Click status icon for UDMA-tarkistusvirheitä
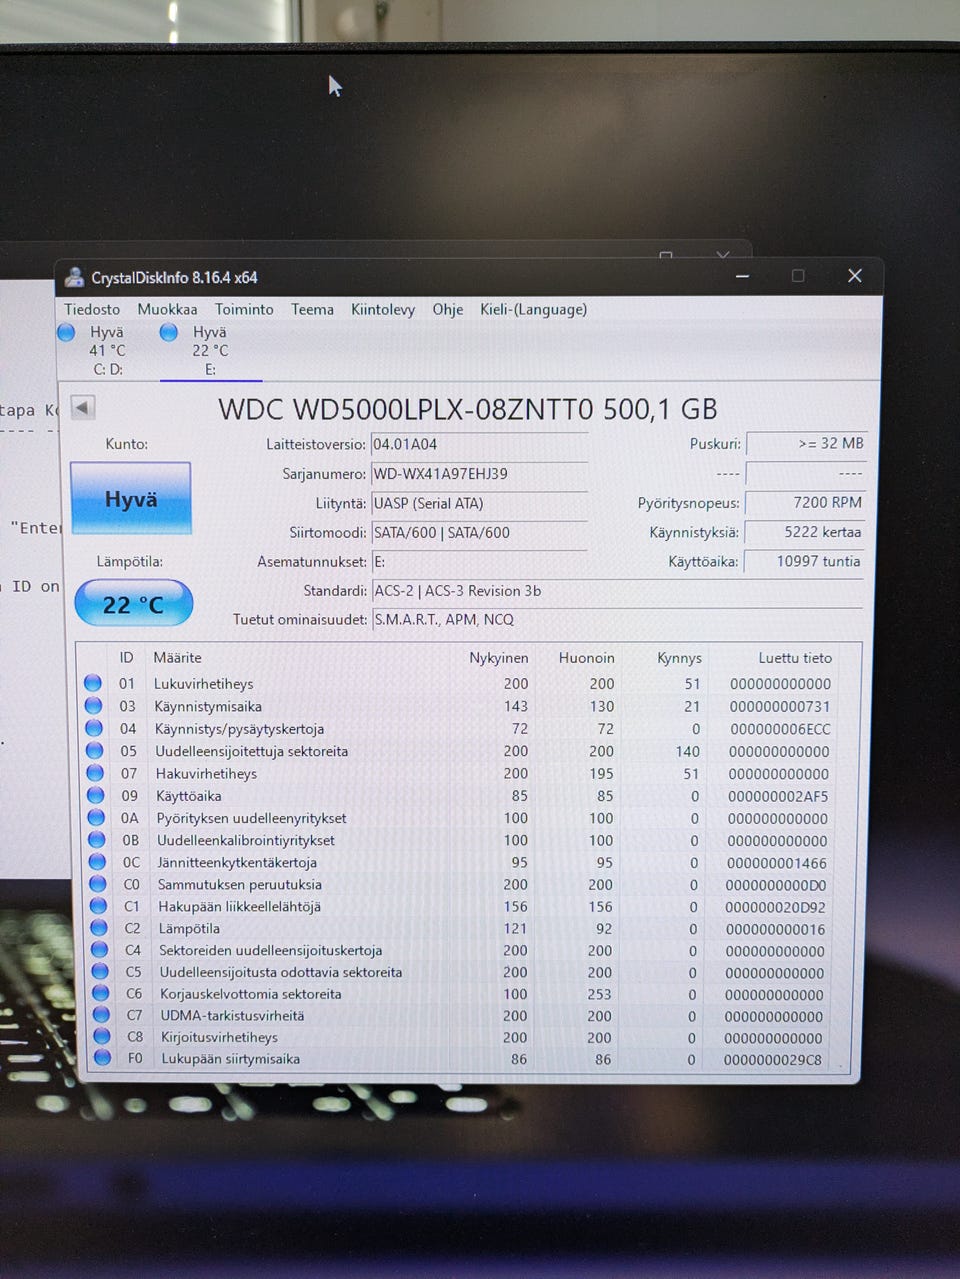Screen dimensions: 960x1279 point(101,1015)
